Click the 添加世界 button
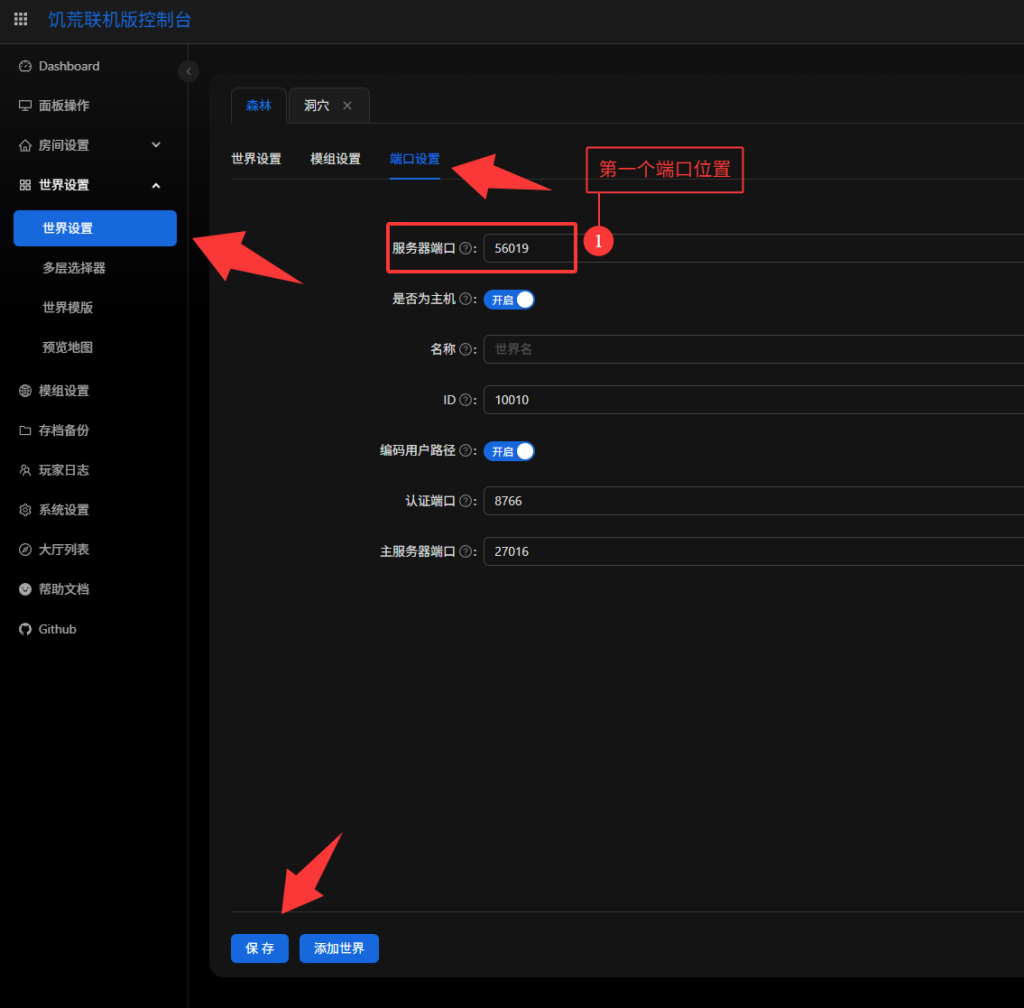1024x1008 pixels. (x=339, y=948)
